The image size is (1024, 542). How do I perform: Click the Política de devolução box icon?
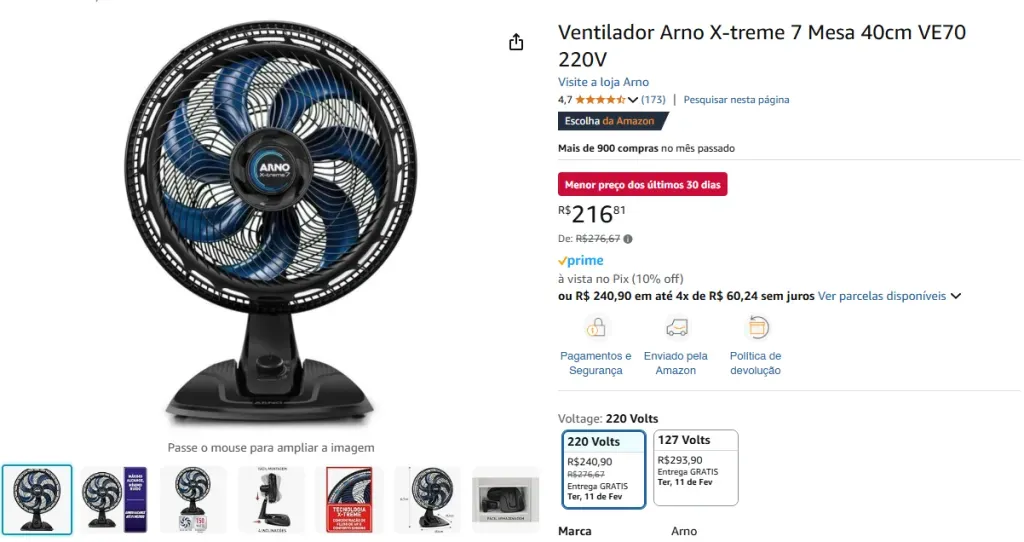click(757, 327)
